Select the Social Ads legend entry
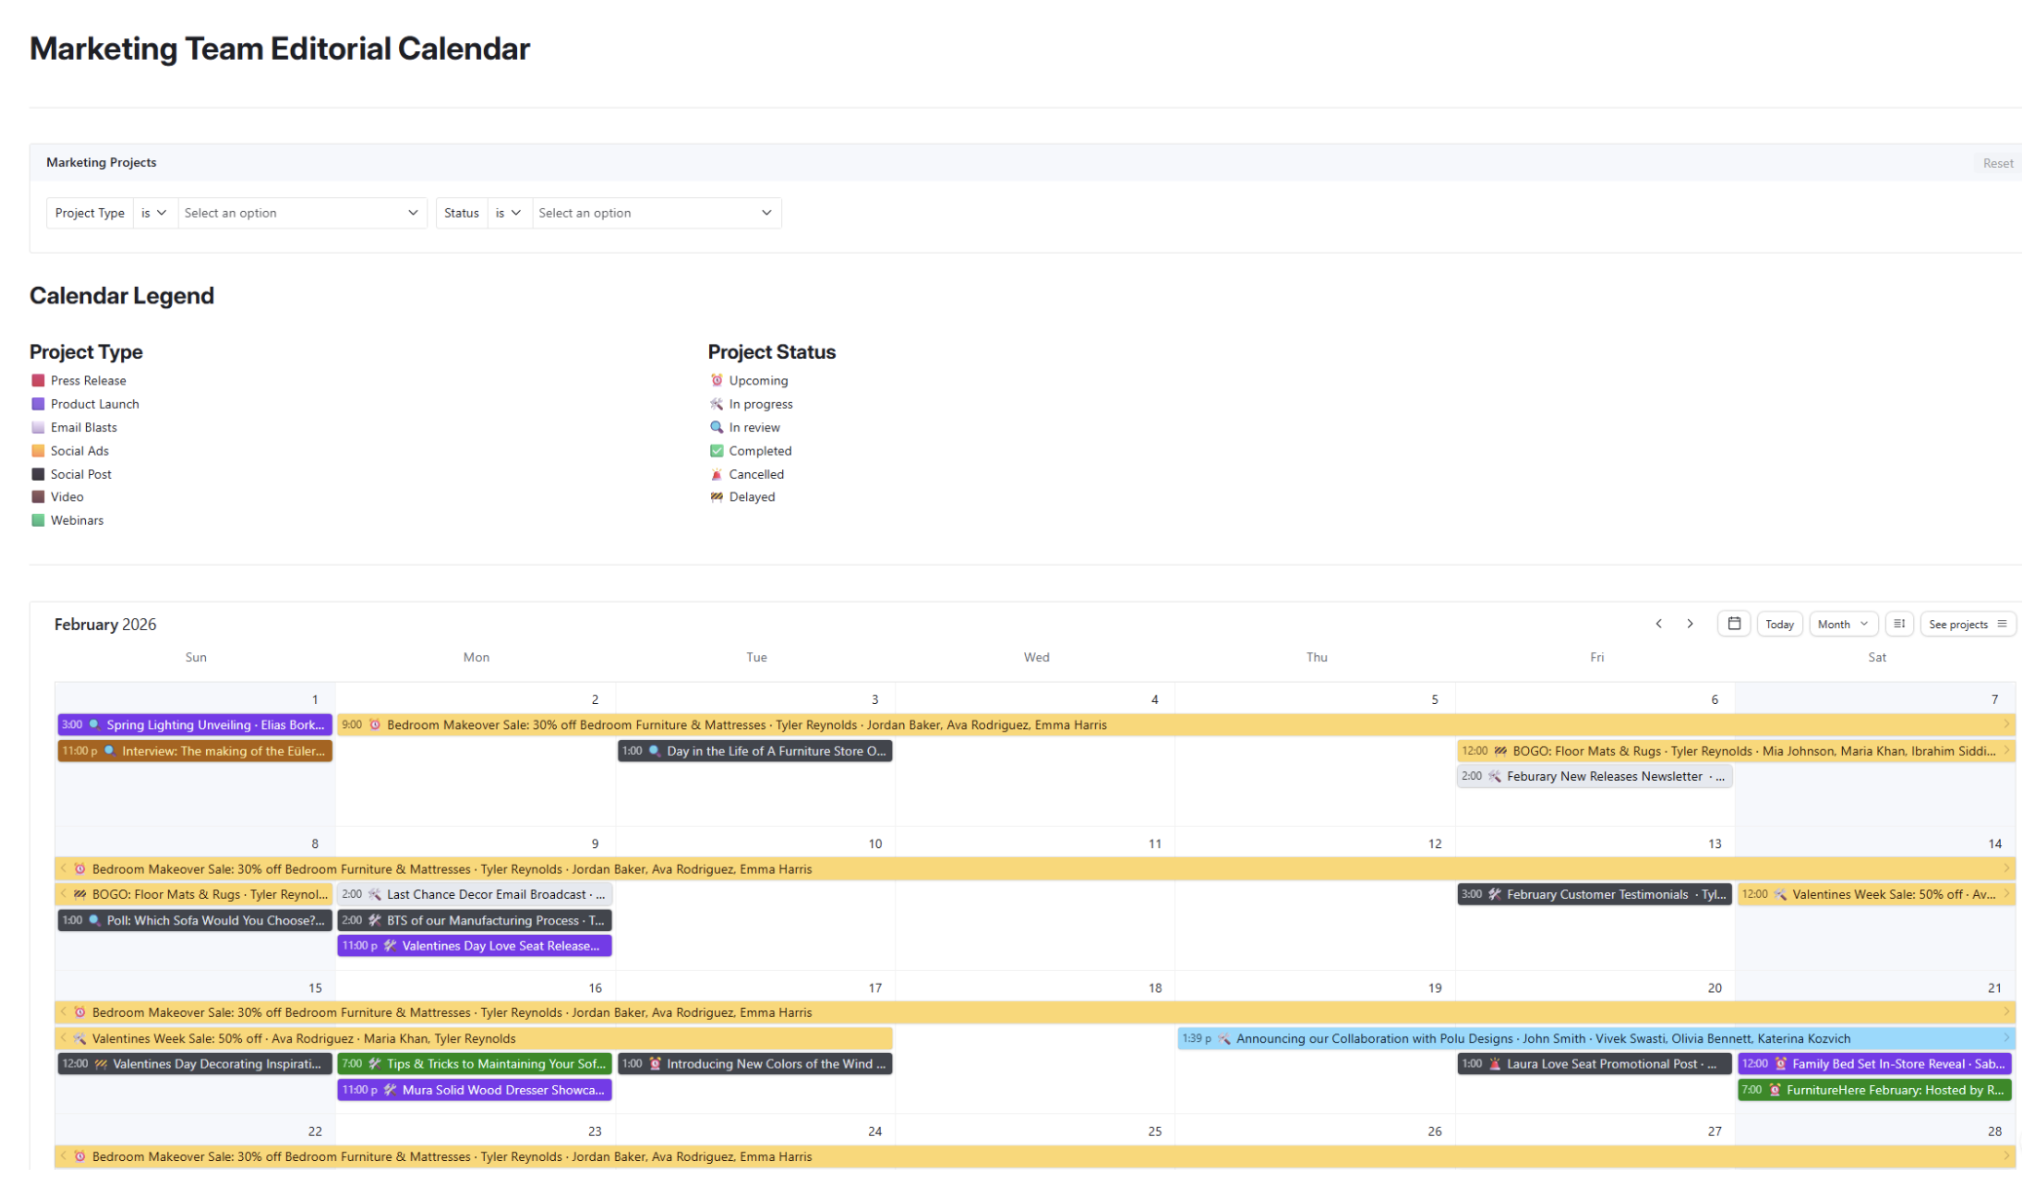This screenshot has width=2040, height=1188. (x=79, y=450)
